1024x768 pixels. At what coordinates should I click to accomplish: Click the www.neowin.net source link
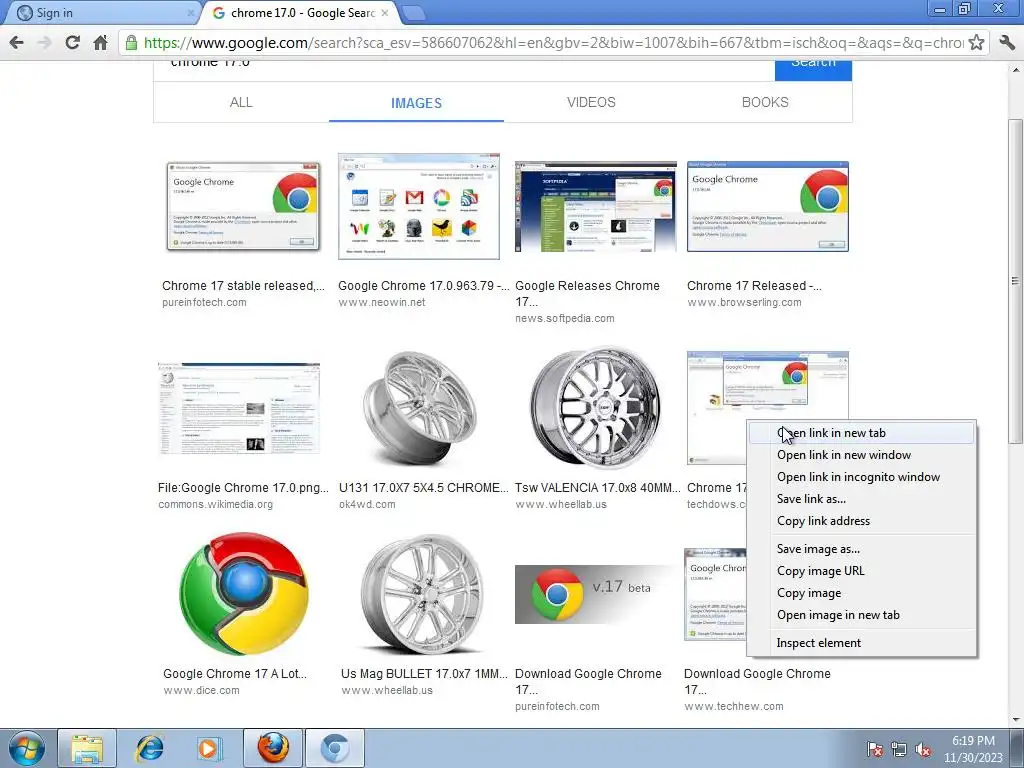click(x=382, y=302)
